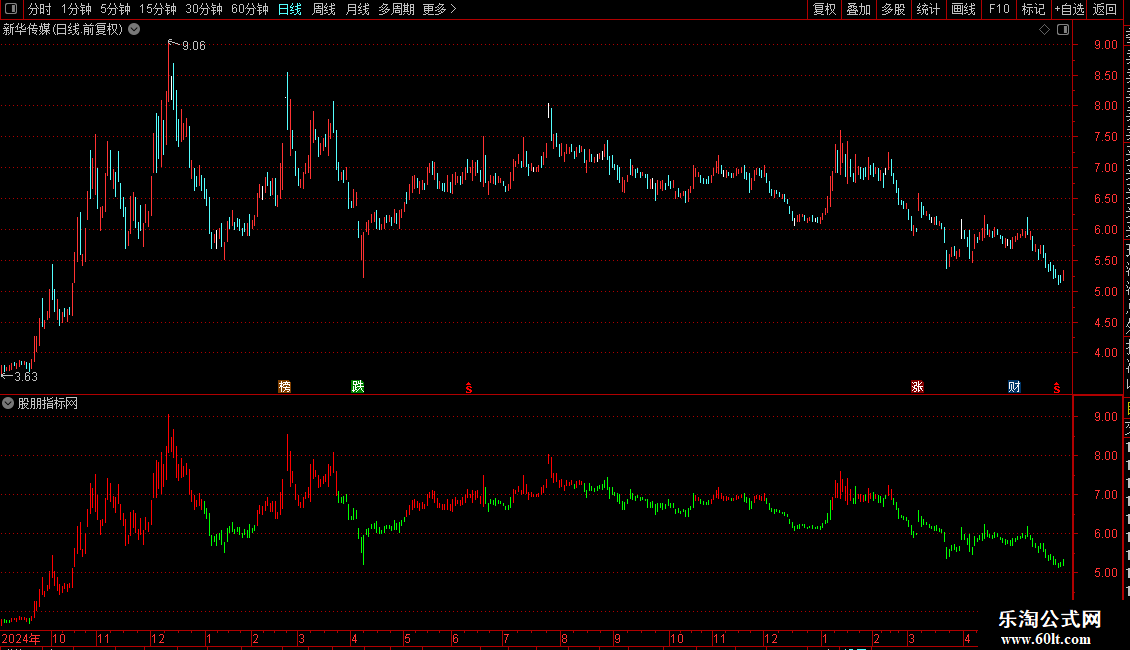Open the 统计 statistics tool

(927, 9)
